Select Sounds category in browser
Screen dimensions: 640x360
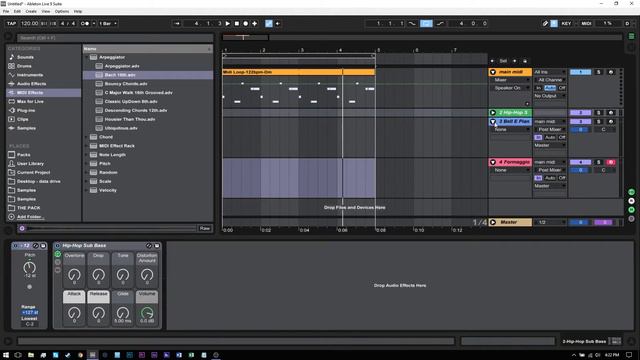pyautogui.click(x=25, y=57)
